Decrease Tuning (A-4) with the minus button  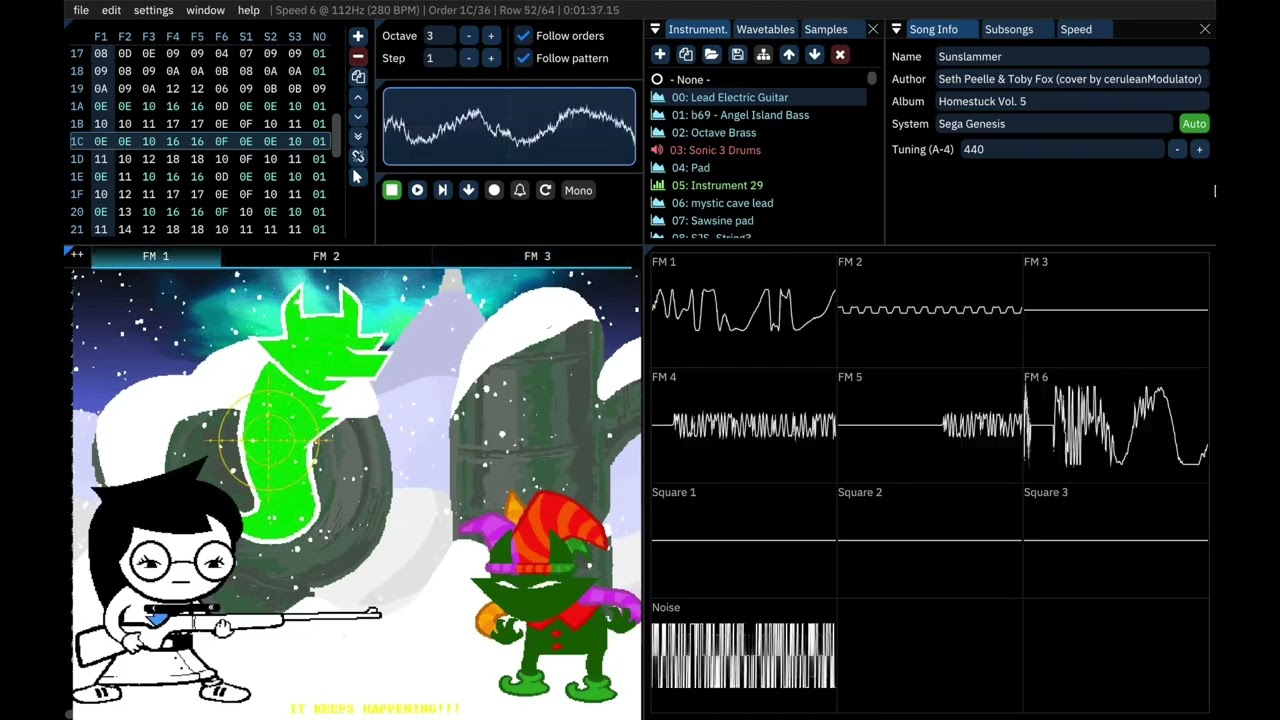point(1177,150)
